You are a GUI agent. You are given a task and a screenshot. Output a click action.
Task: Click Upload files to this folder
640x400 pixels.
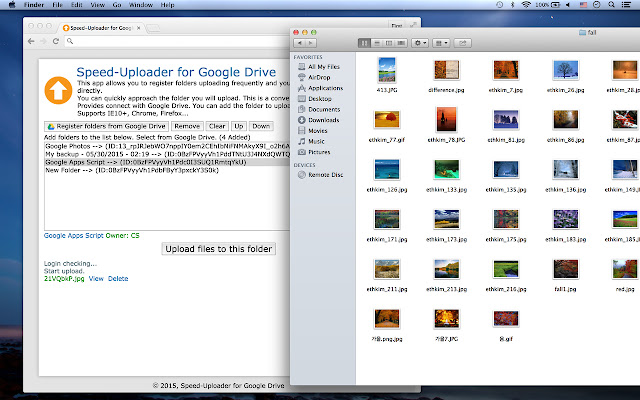219,248
